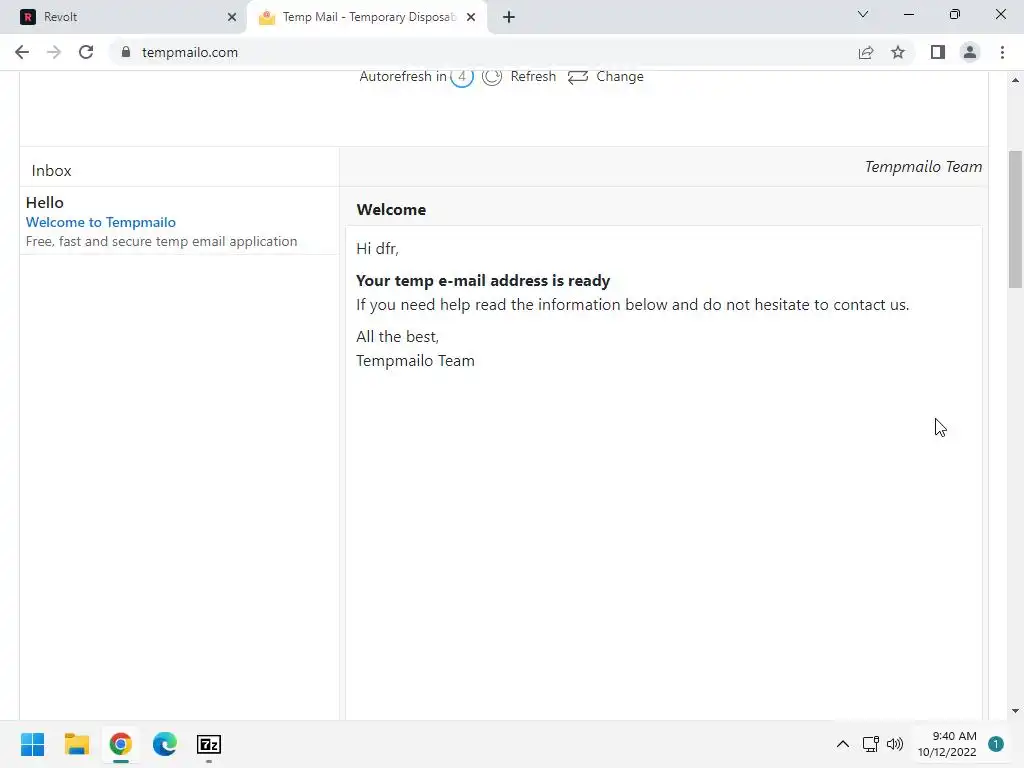
Task: Click 'Your temp e-mail address is ready'
Action: tap(483, 280)
